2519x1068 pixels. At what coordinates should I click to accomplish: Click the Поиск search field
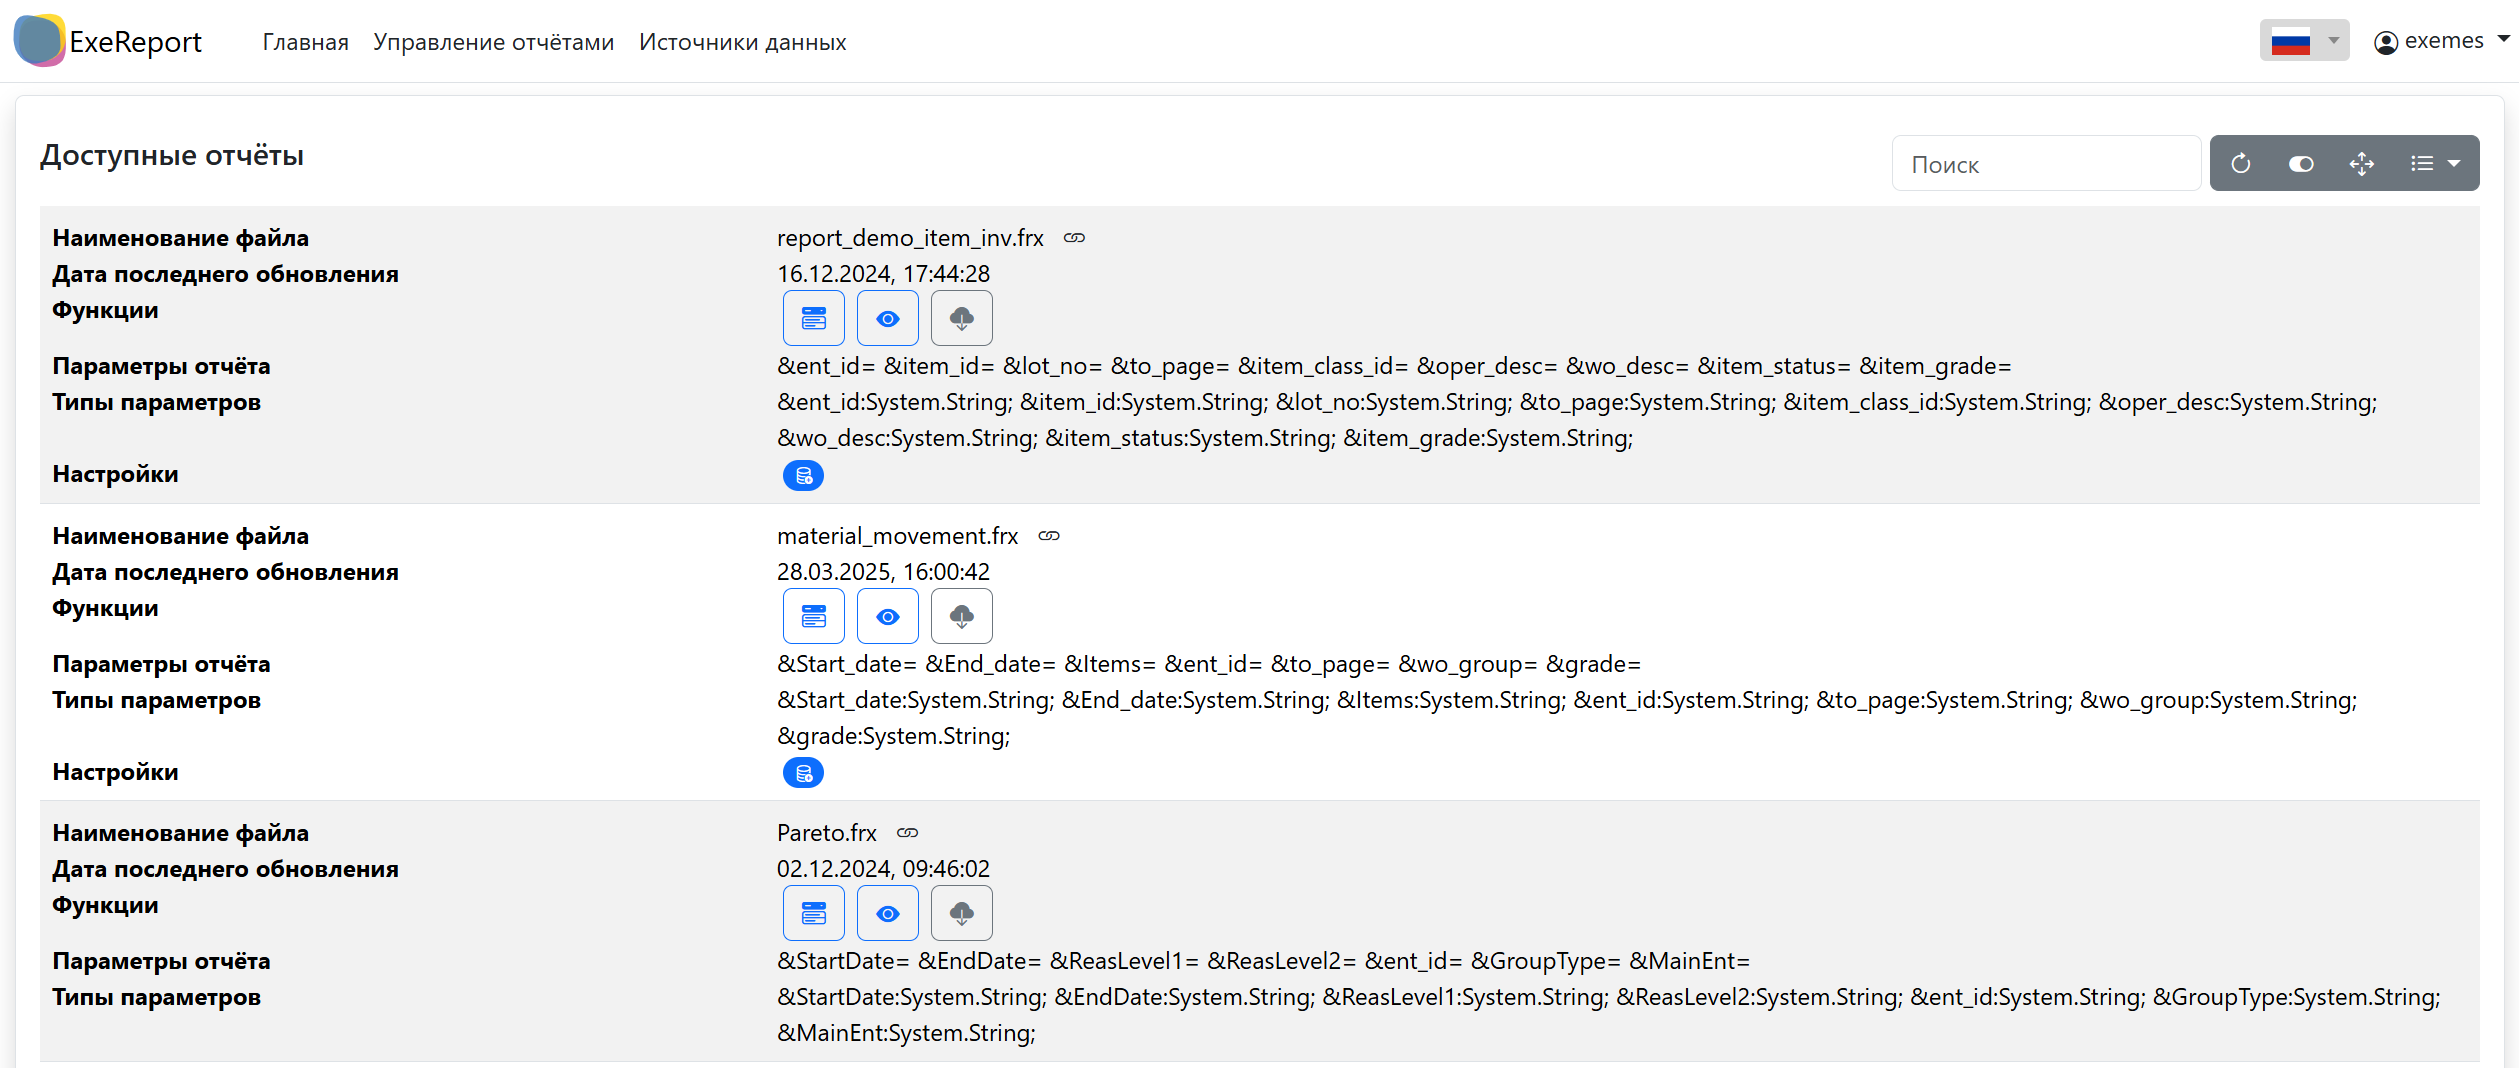point(2045,164)
